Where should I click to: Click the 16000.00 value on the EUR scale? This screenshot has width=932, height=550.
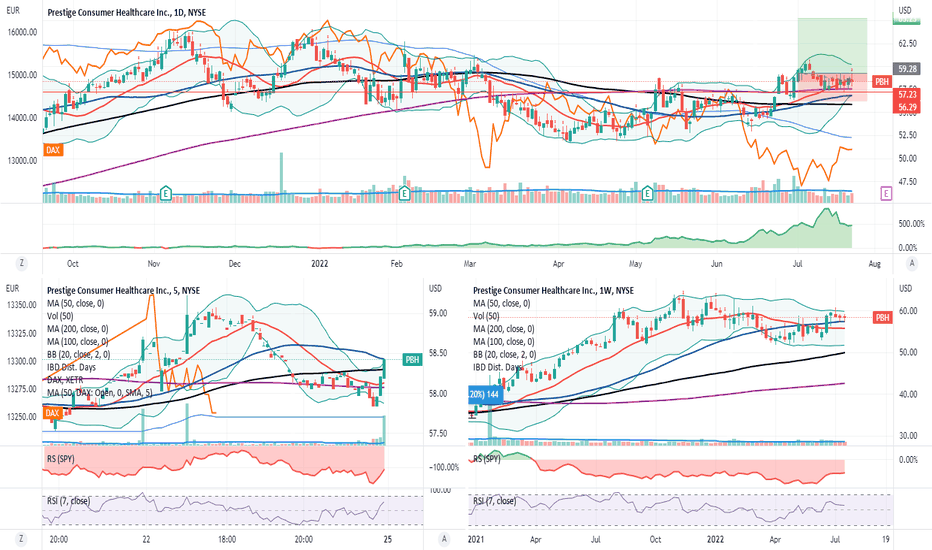[23, 32]
